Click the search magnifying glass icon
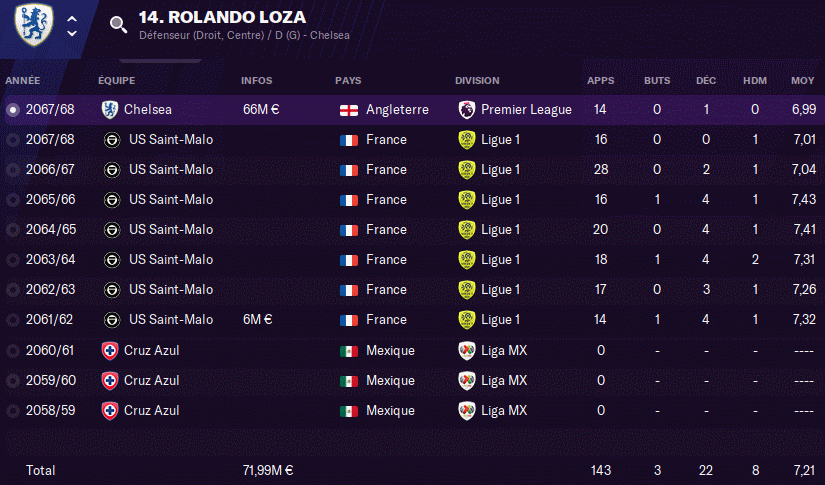Image resolution: width=825 pixels, height=485 pixels. click(x=118, y=25)
